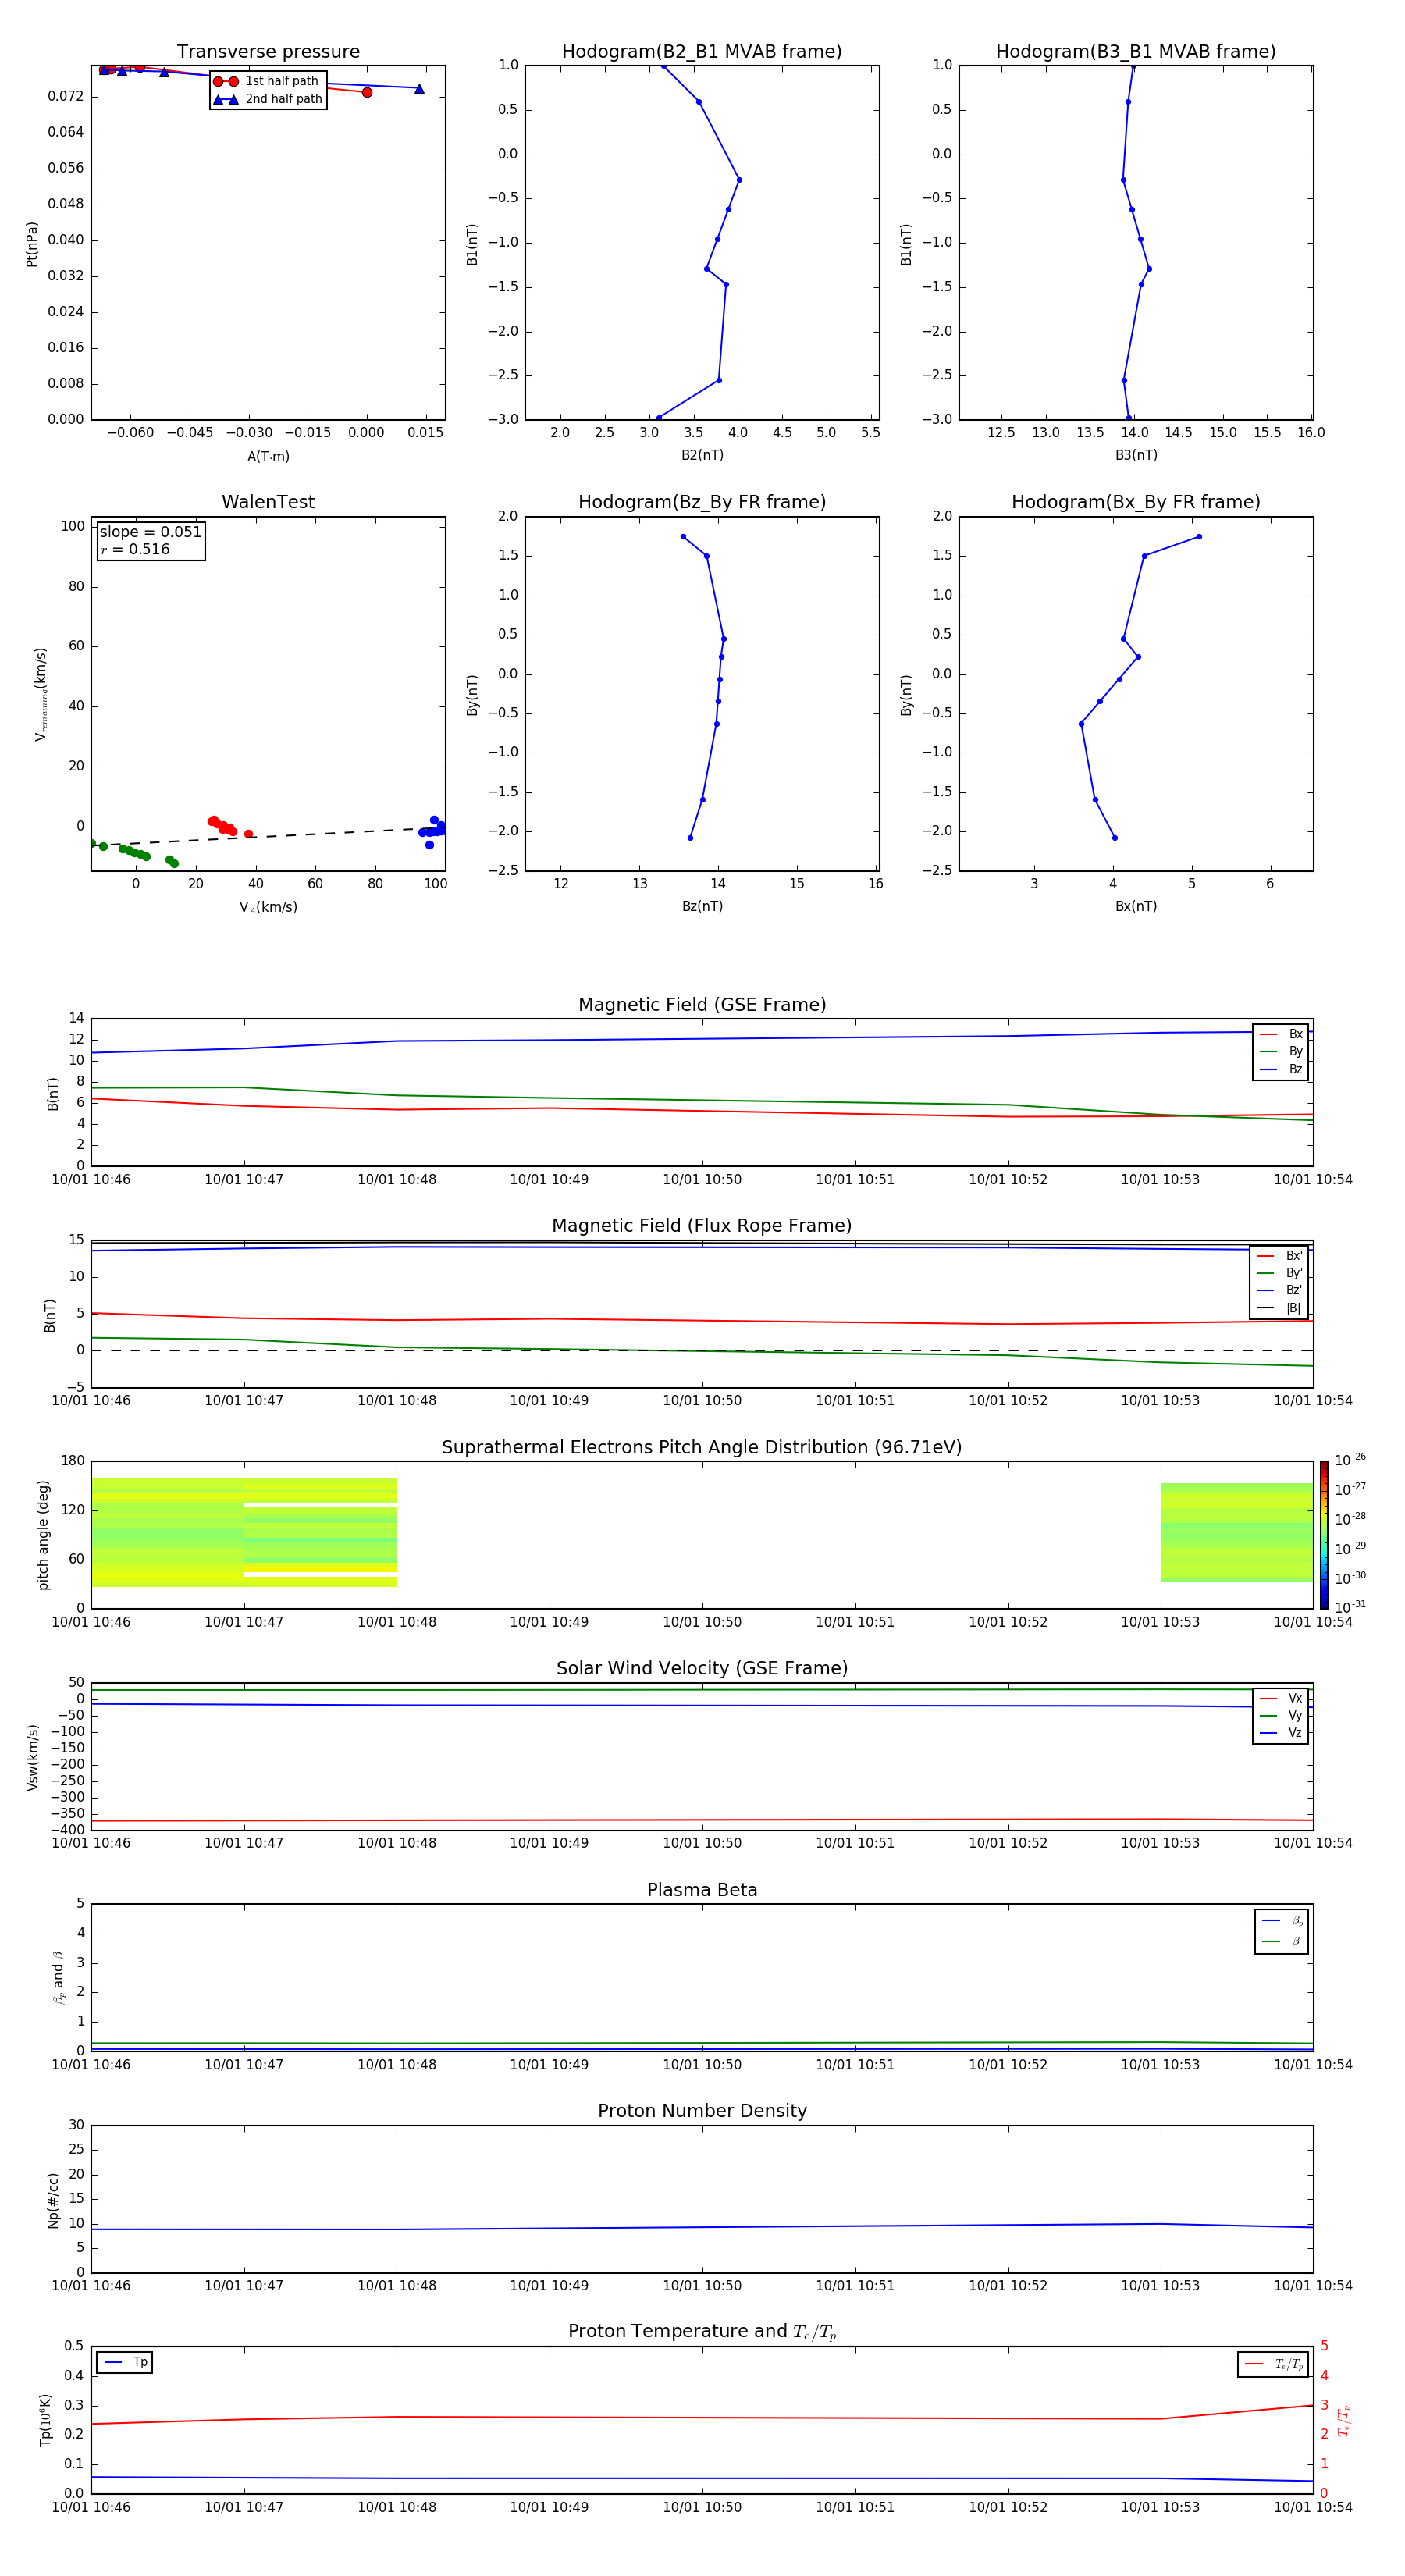Click the 'A(T·m)' x-axis label
The image size is (1405, 2576).
[268, 457]
